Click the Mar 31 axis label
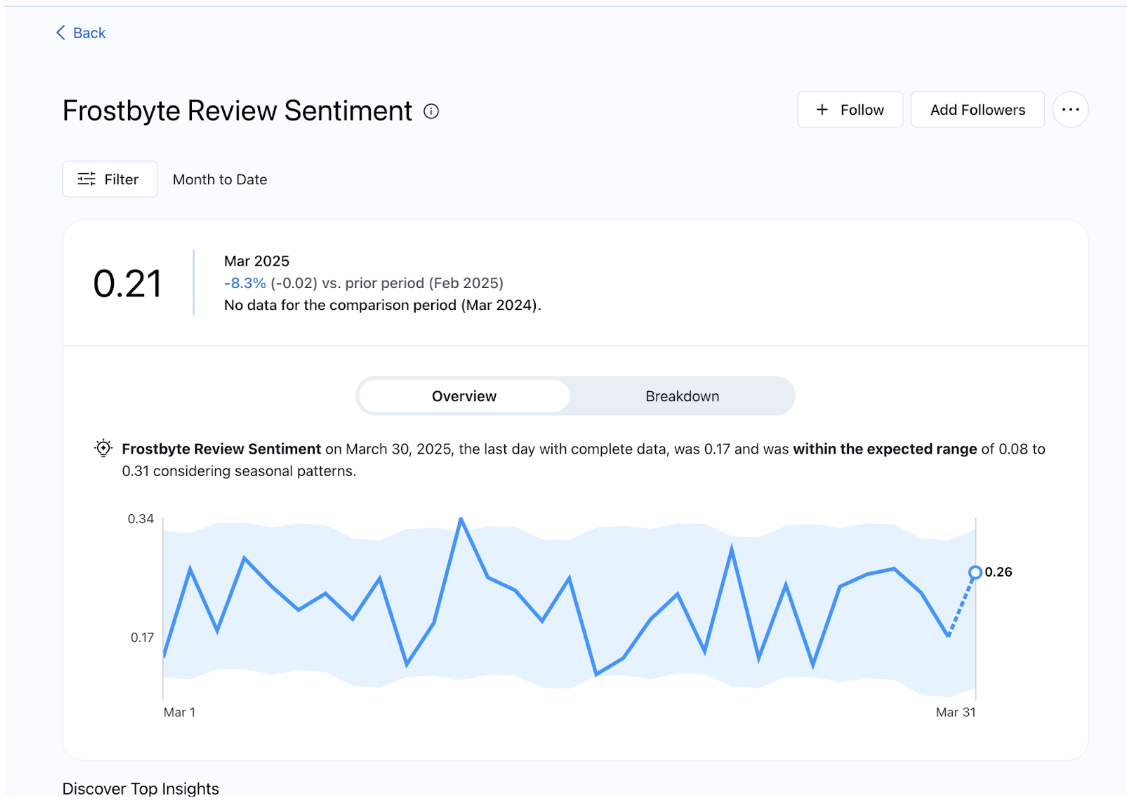The width and height of the screenshot is (1128, 810). [x=955, y=712]
